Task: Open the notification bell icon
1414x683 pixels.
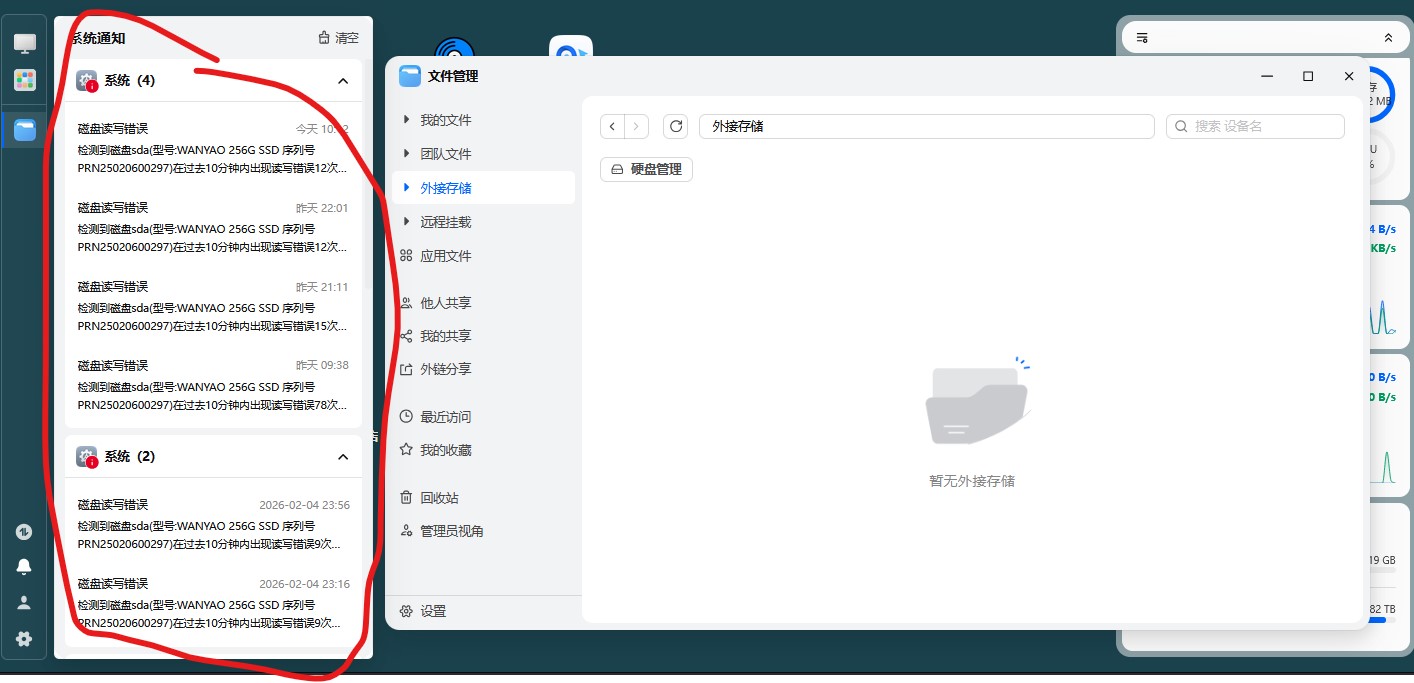Action: (x=25, y=567)
